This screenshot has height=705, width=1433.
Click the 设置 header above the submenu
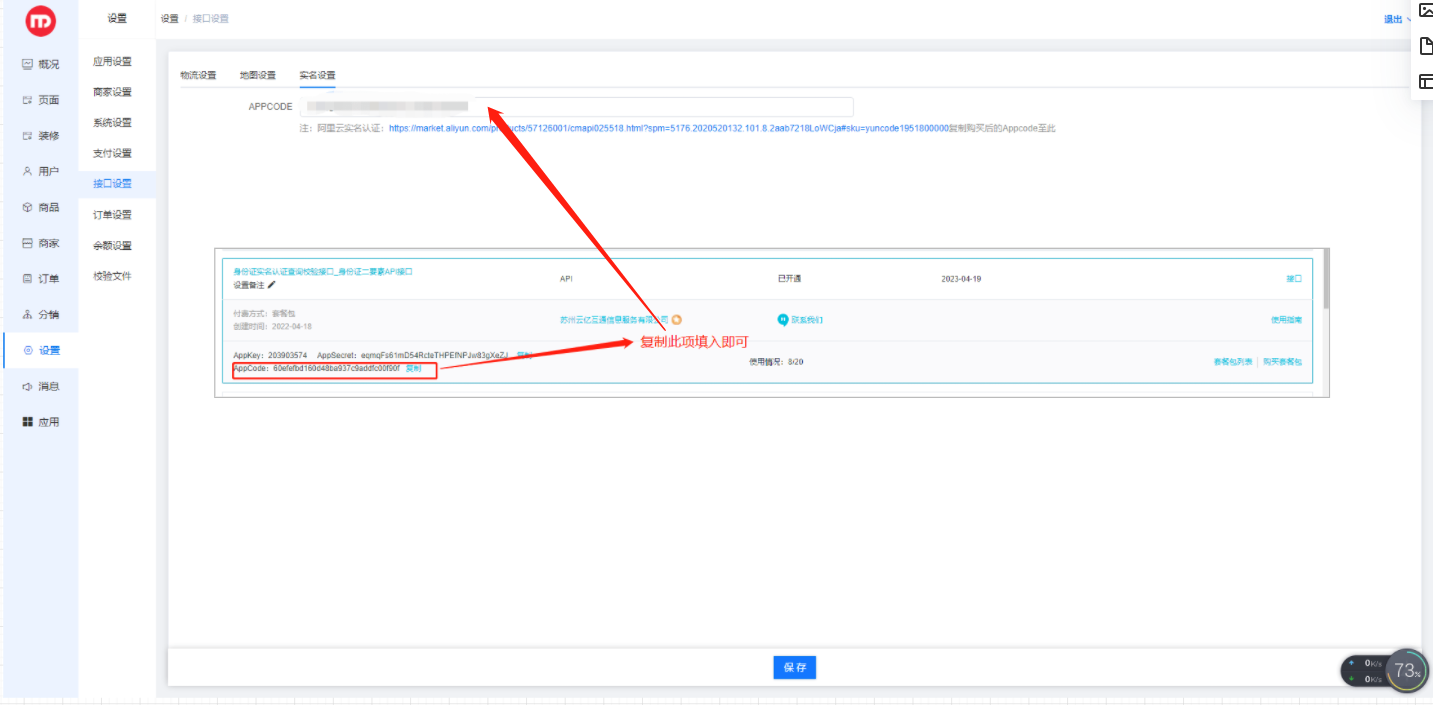tap(117, 18)
